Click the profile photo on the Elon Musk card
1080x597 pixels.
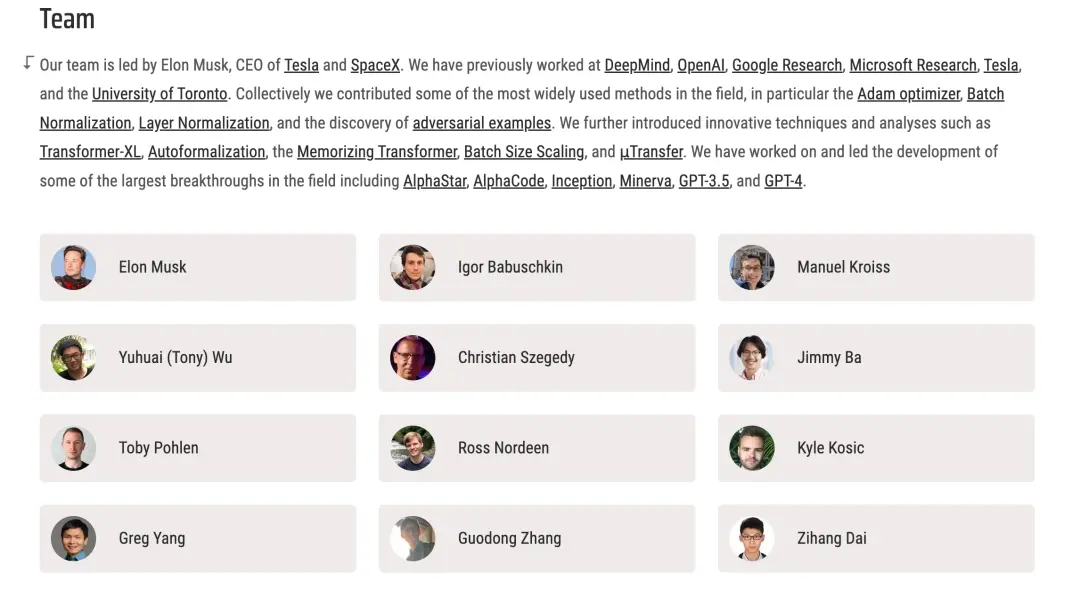[73, 267]
